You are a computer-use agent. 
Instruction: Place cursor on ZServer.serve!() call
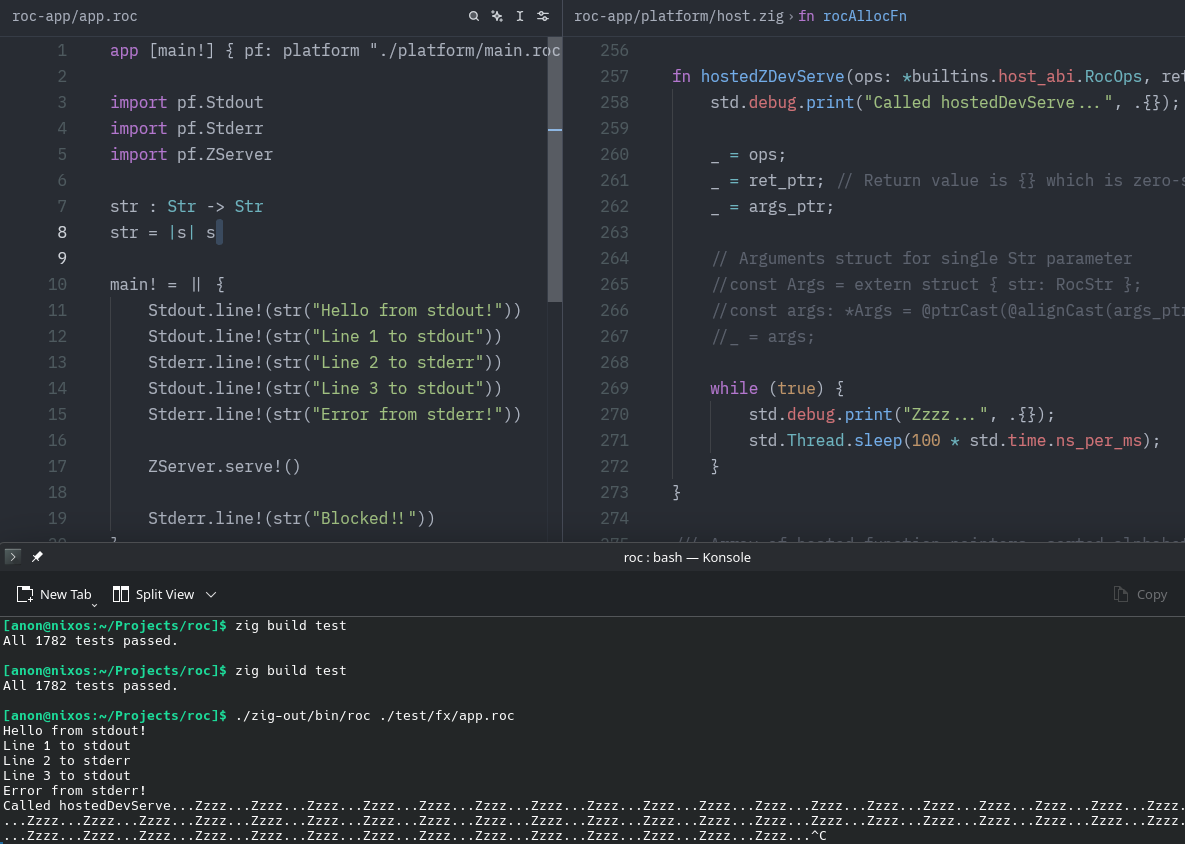click(224, 466)
